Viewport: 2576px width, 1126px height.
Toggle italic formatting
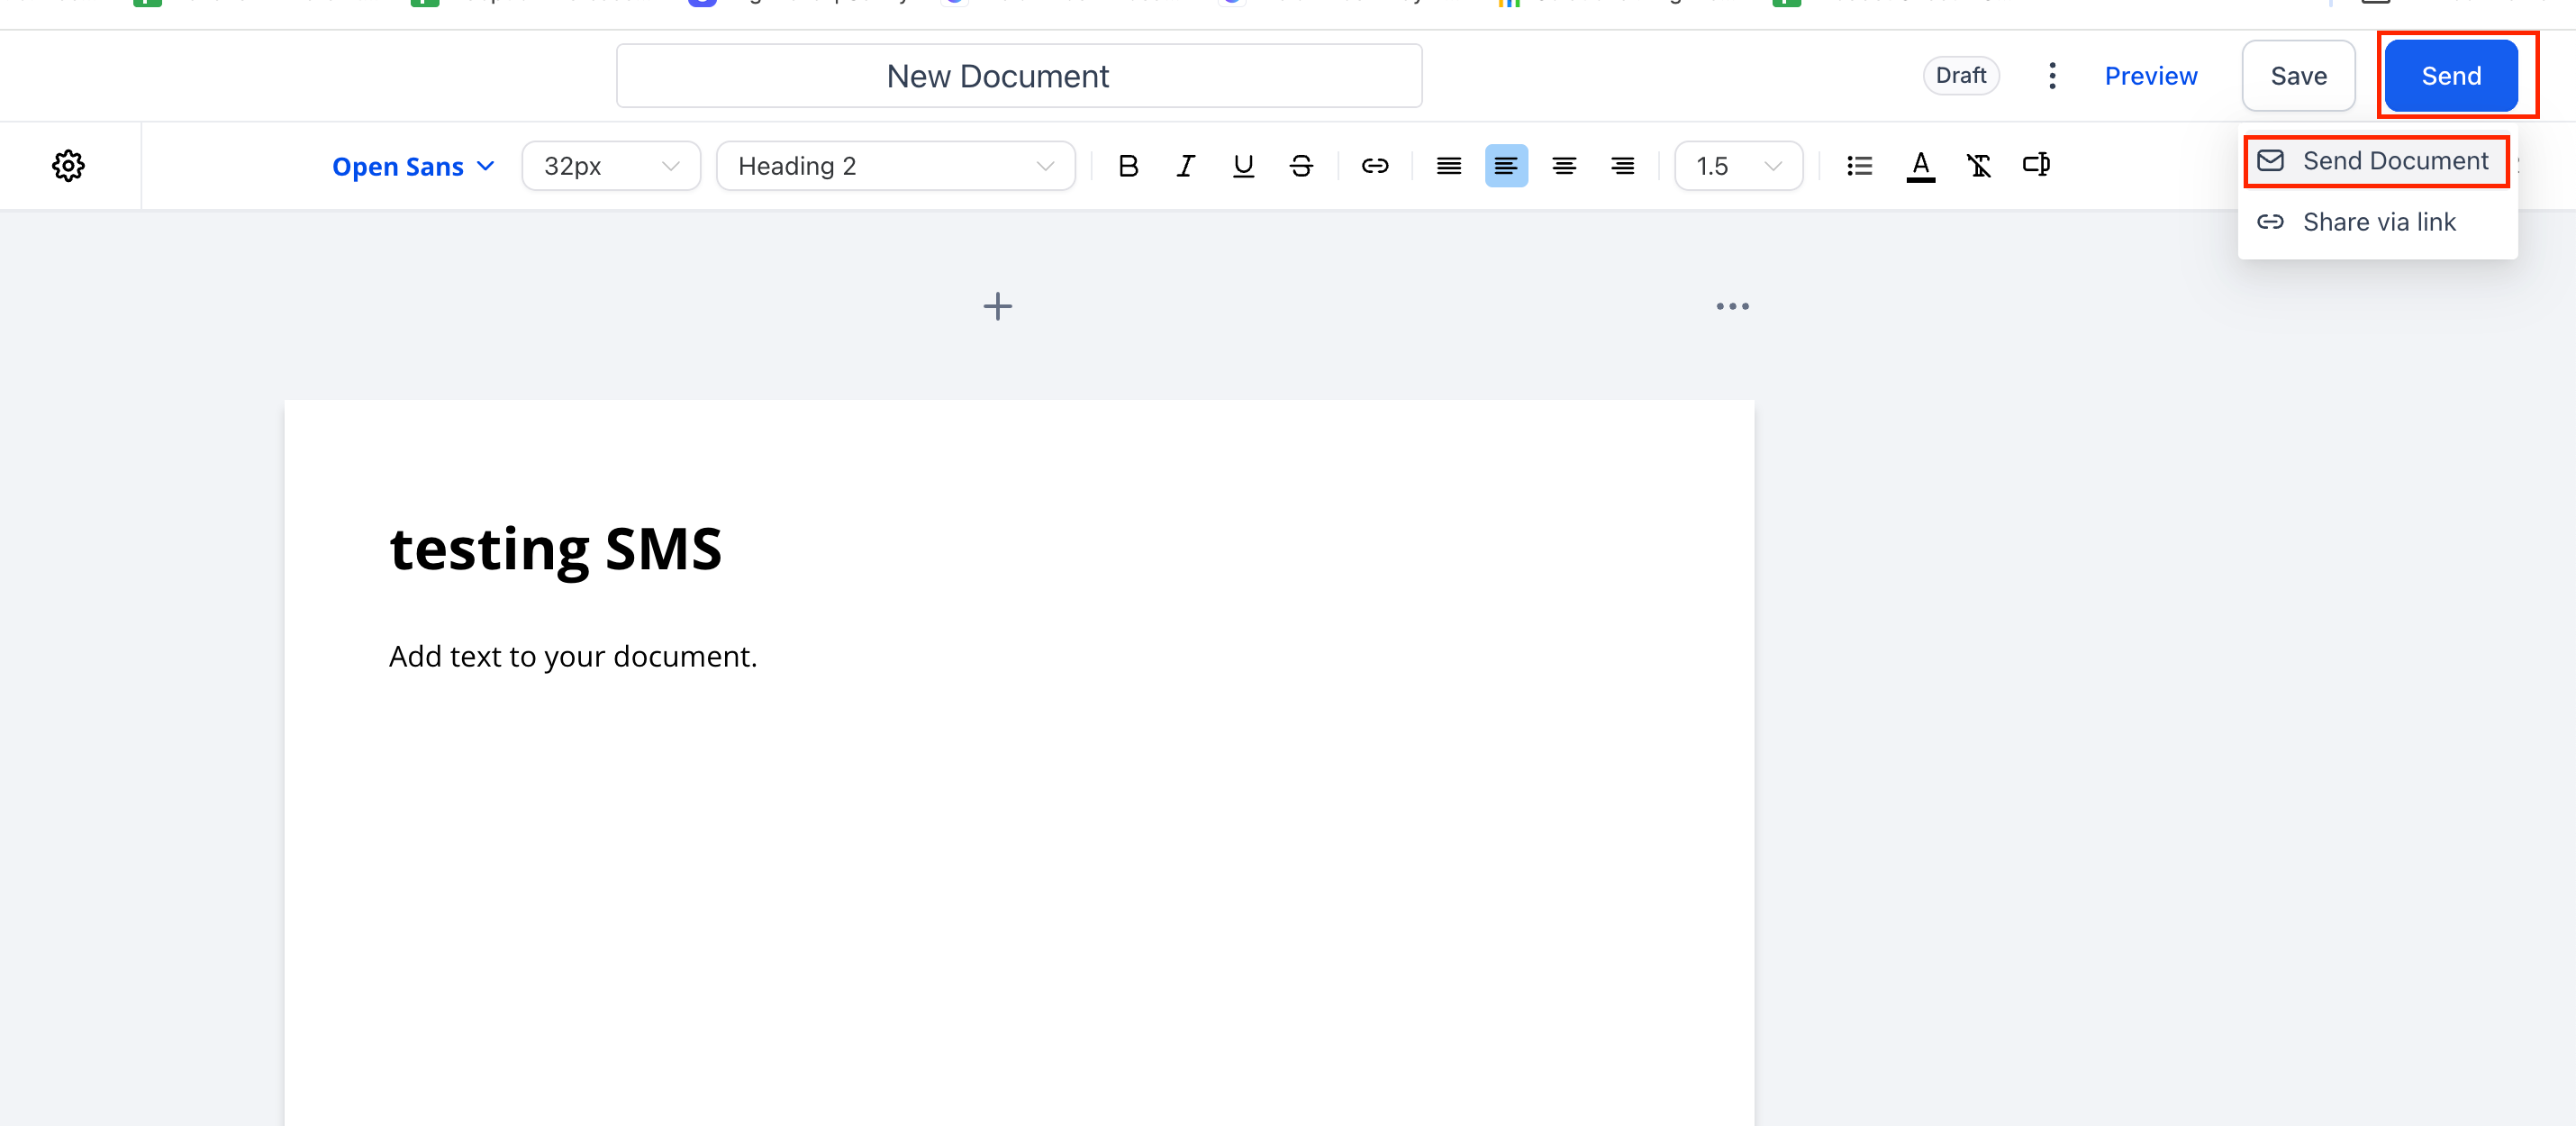pyautogui.click(x=1185, y=166)
